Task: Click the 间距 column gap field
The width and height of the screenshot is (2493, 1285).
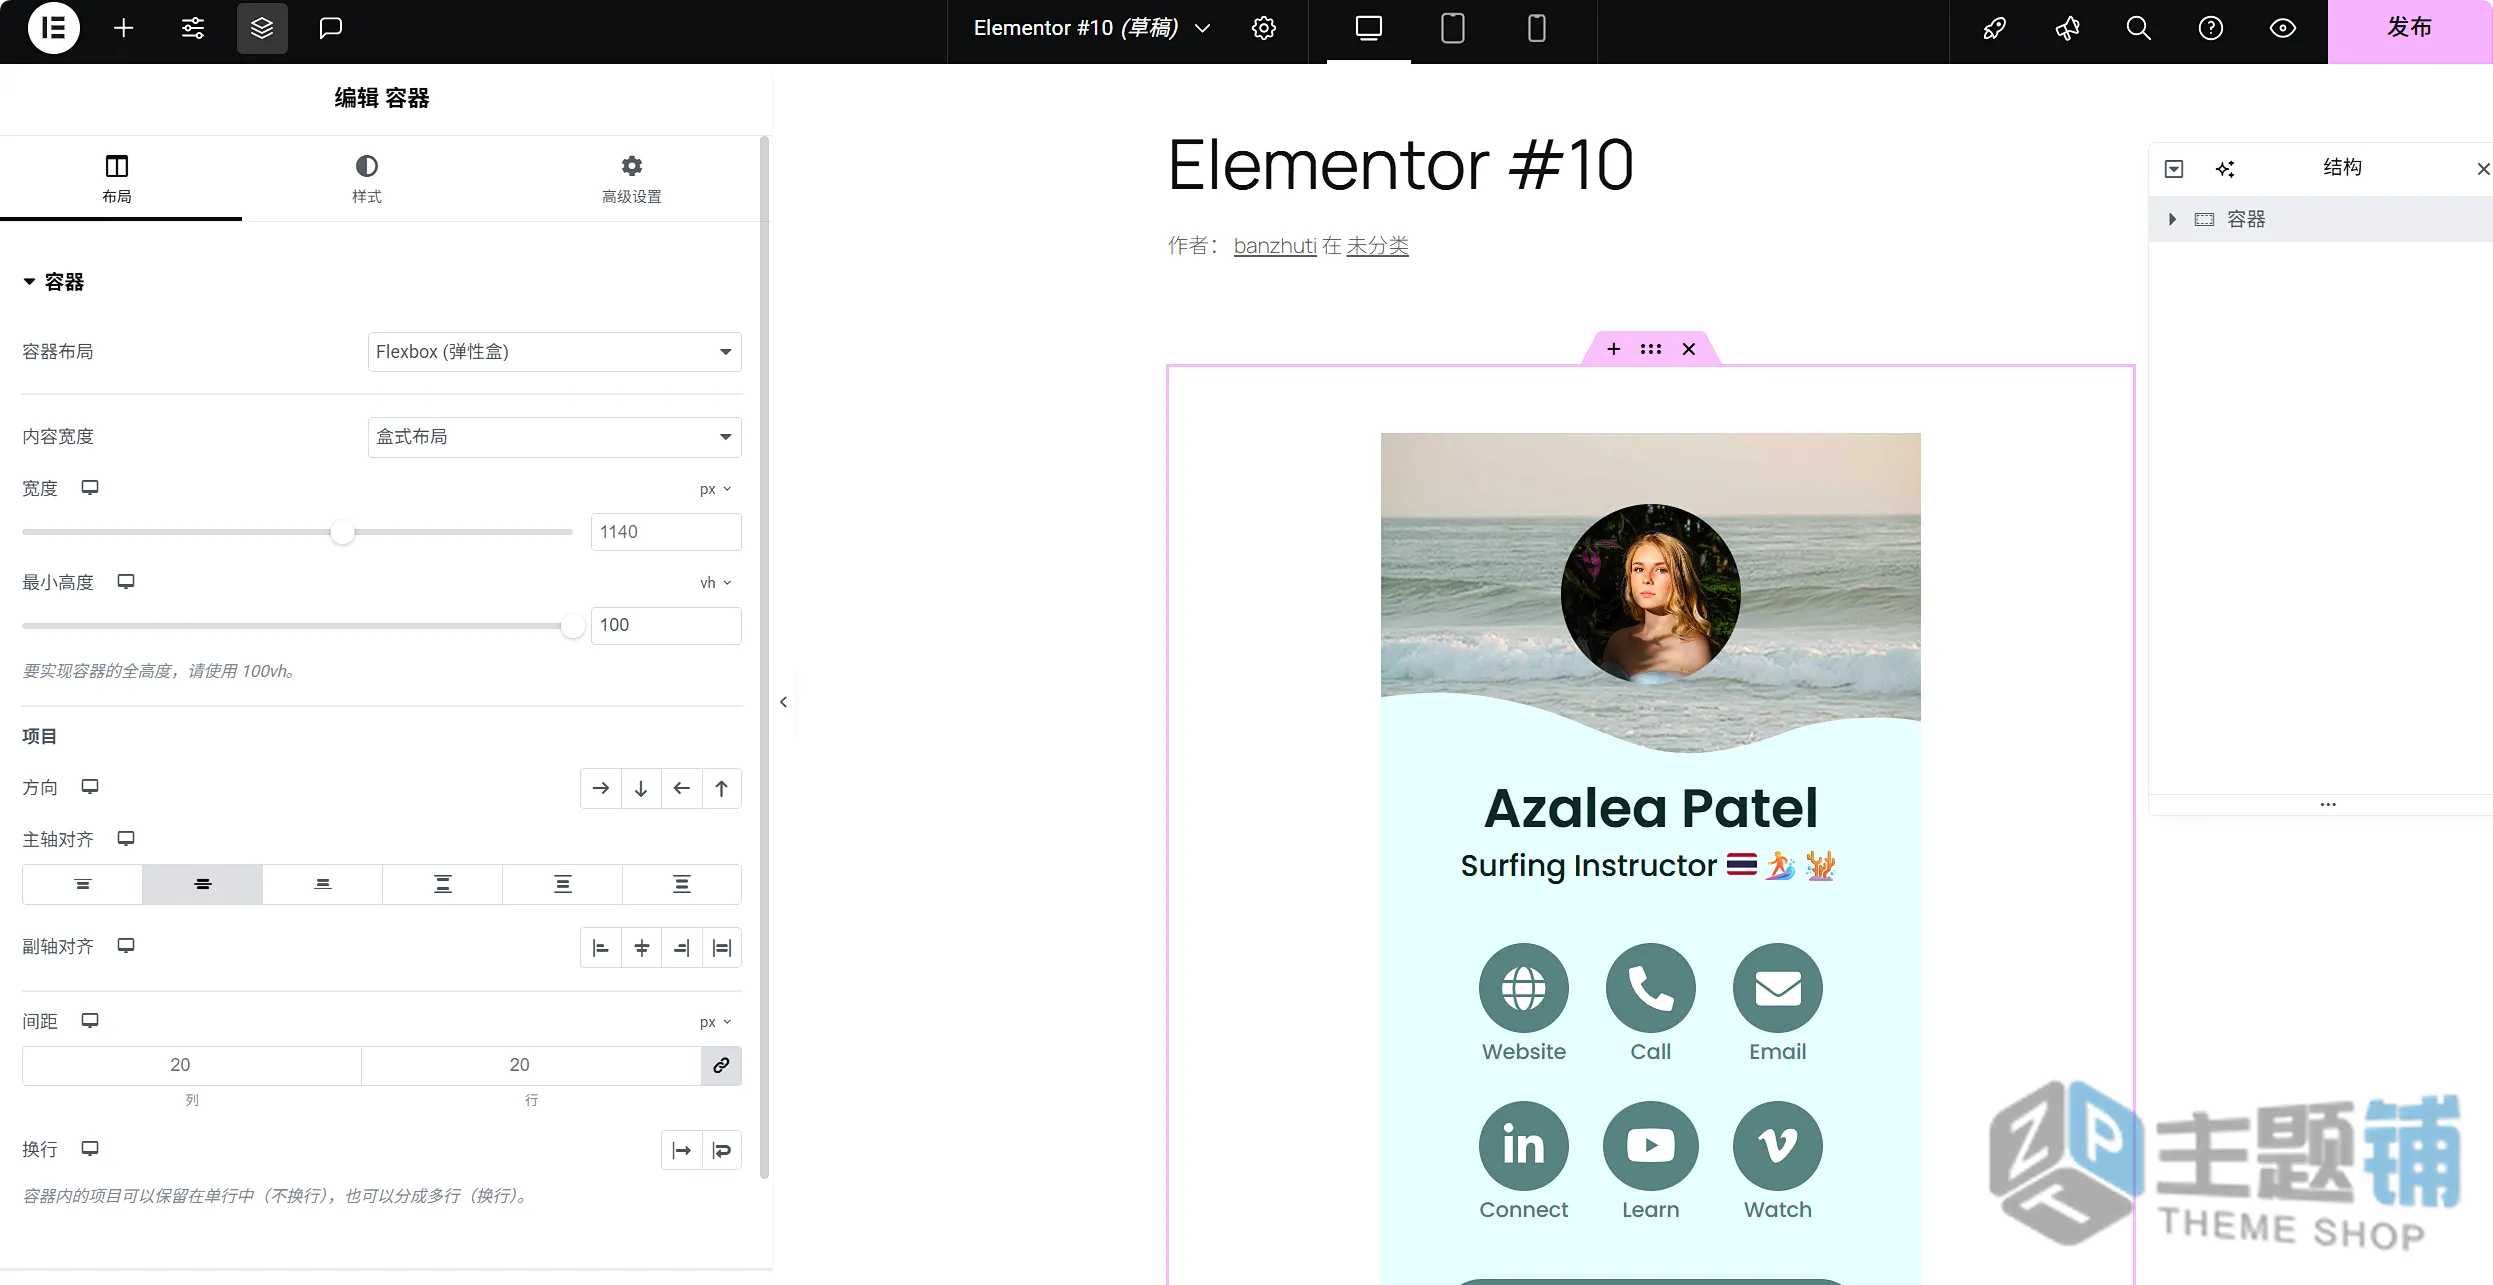Action: (x=192, y=1065)
